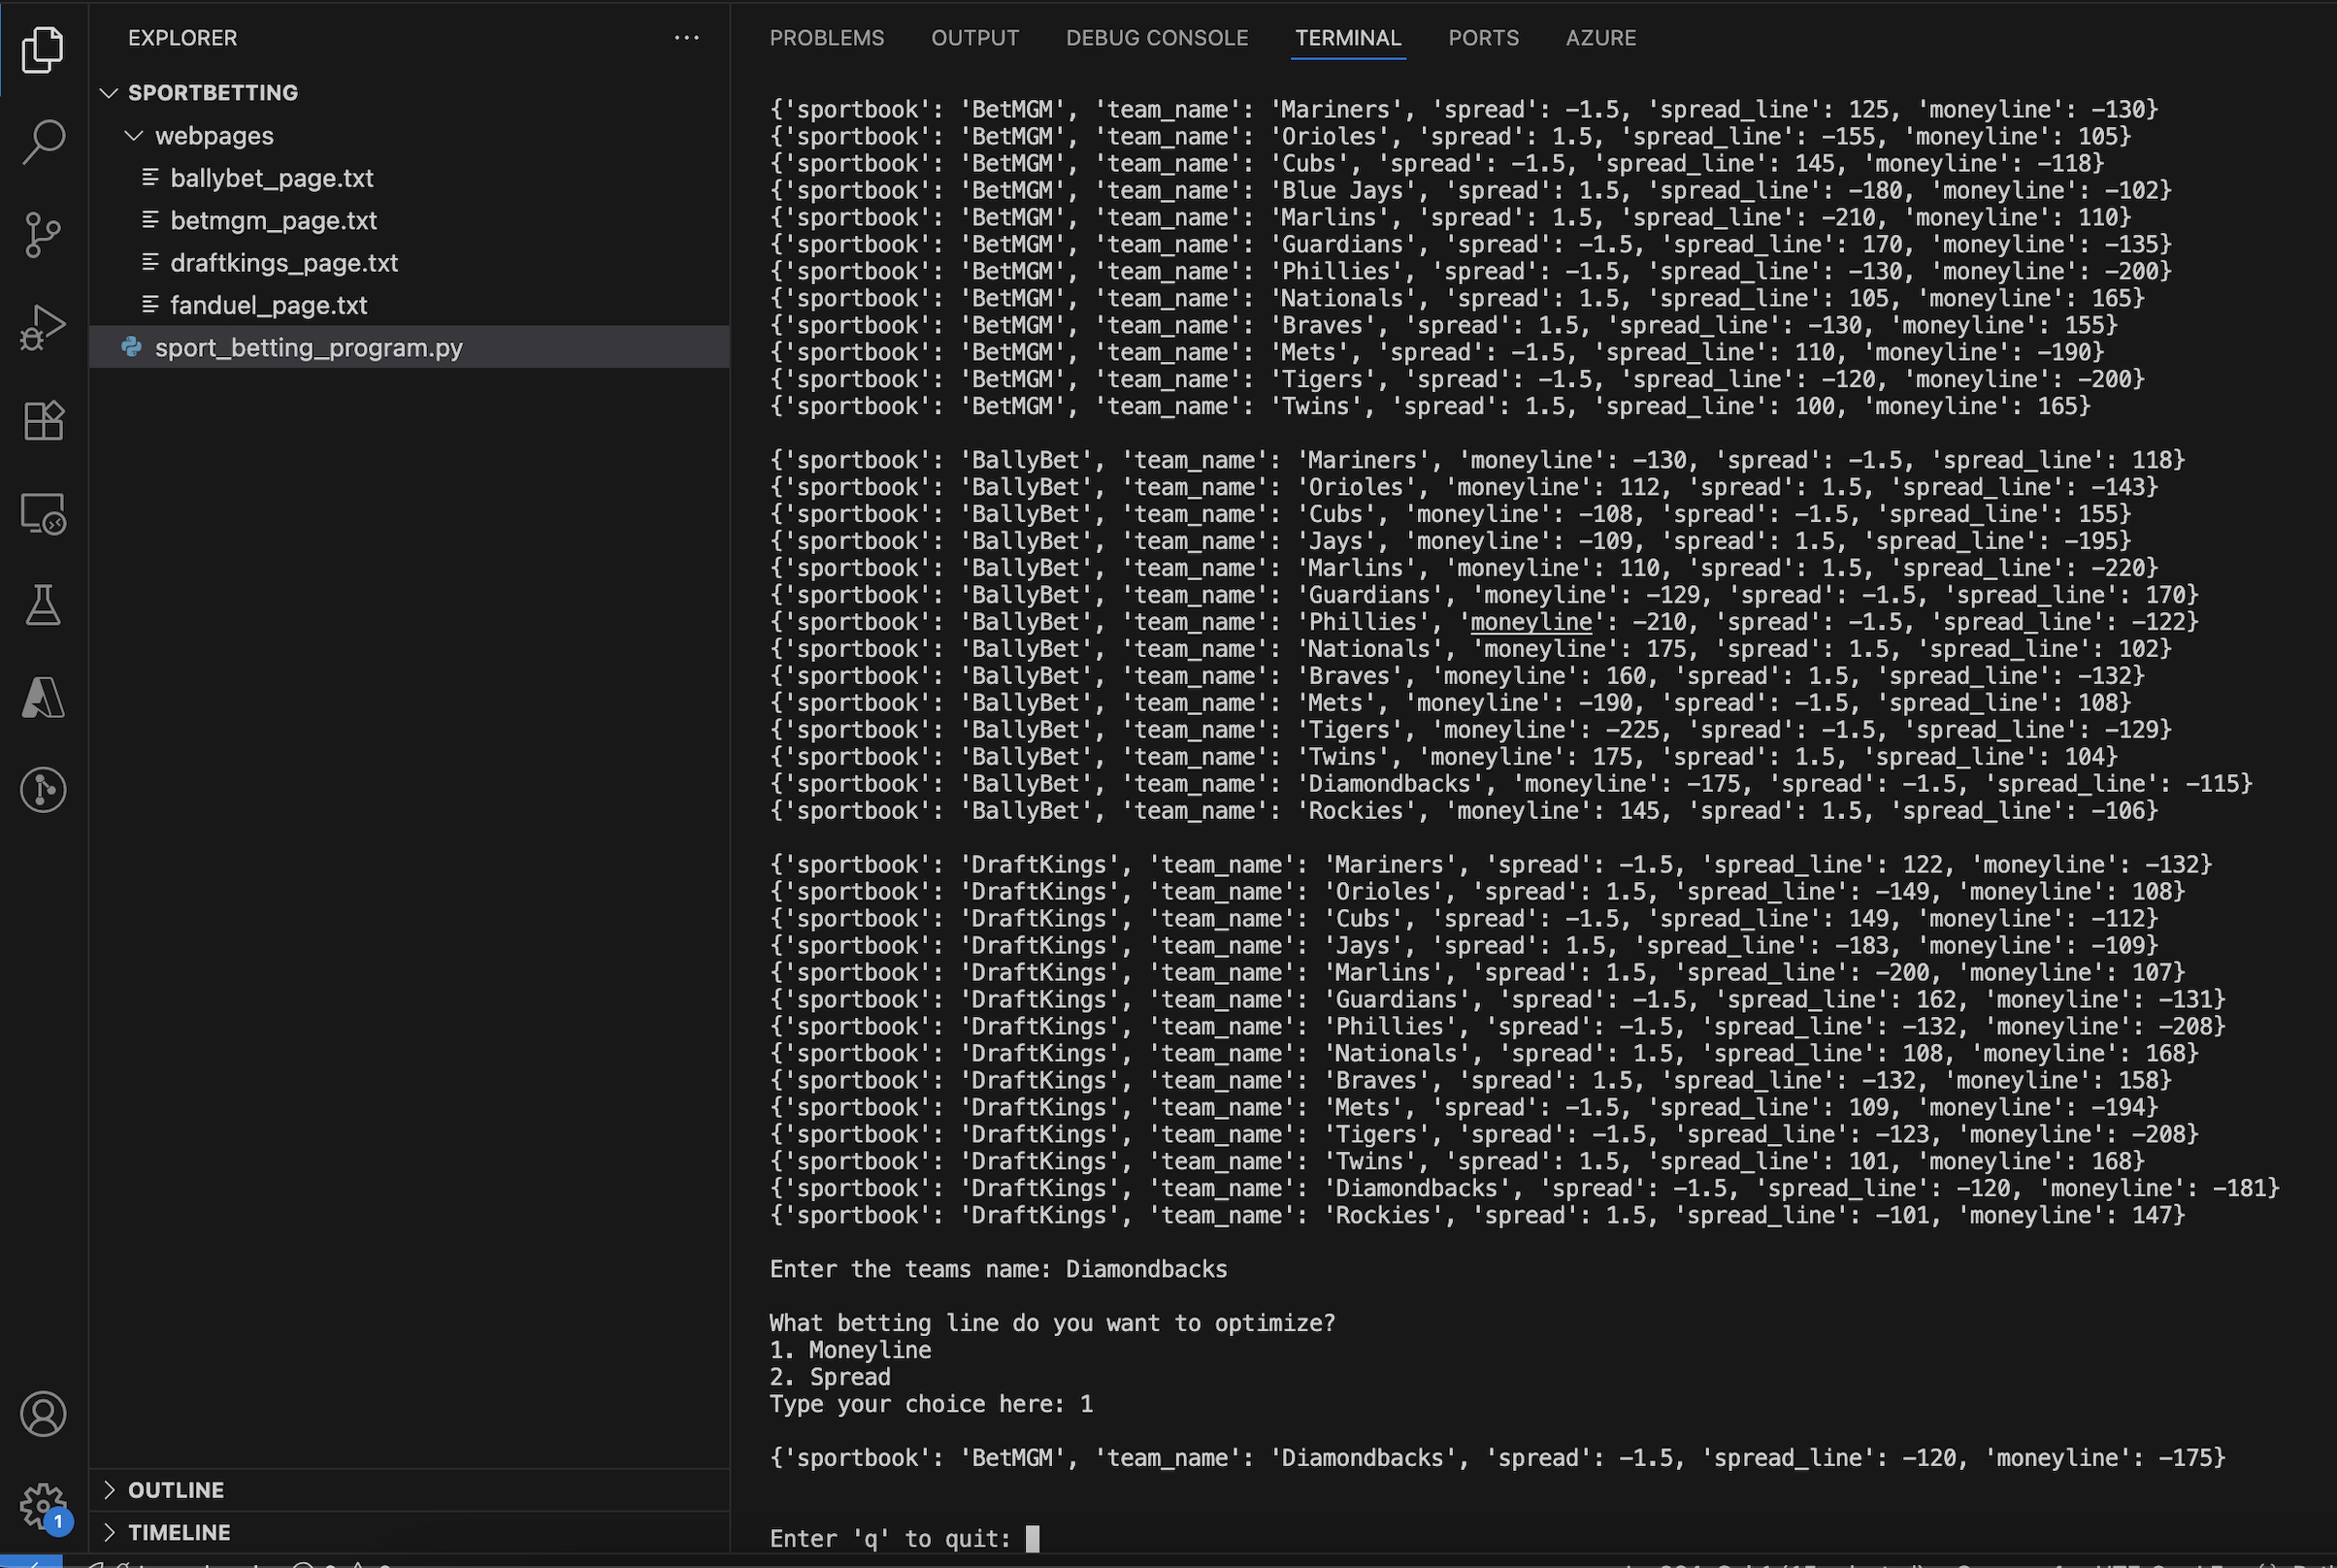
Task: Click the terminal prompt after "Enter 'q' to quit:"
Action: tap(1033, 1538)
